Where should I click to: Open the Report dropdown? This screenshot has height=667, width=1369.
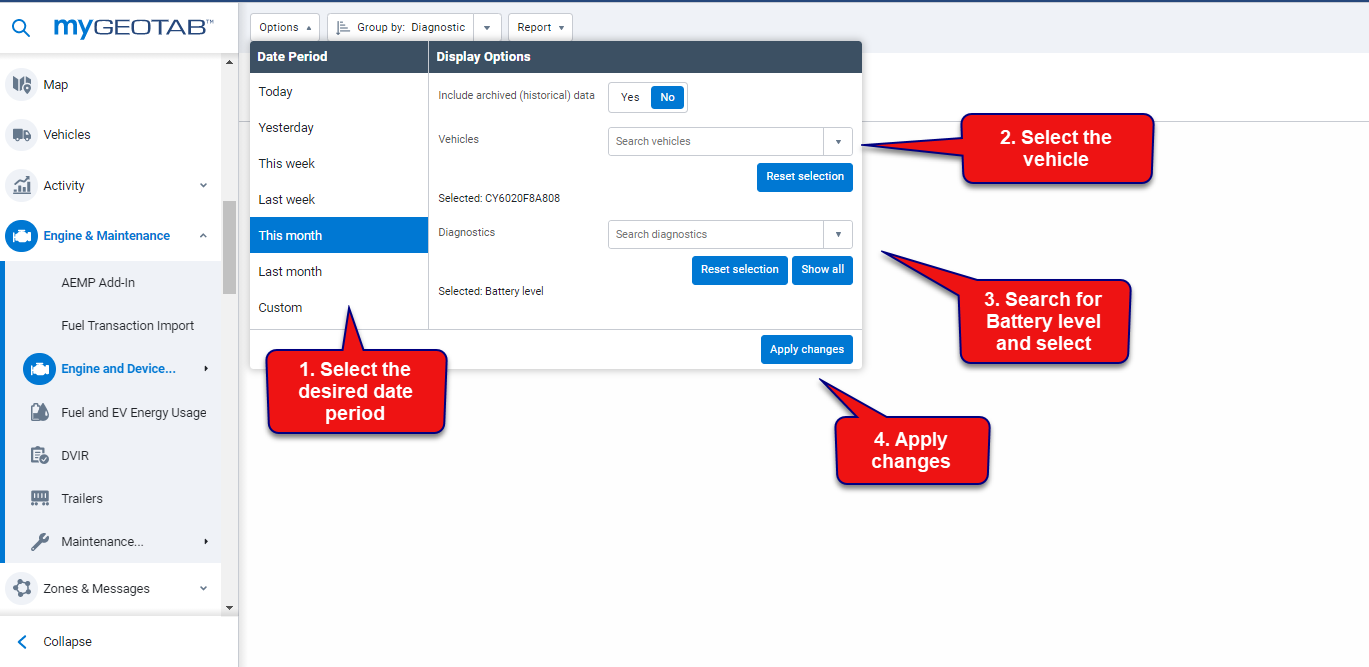(x=540, y=28)
